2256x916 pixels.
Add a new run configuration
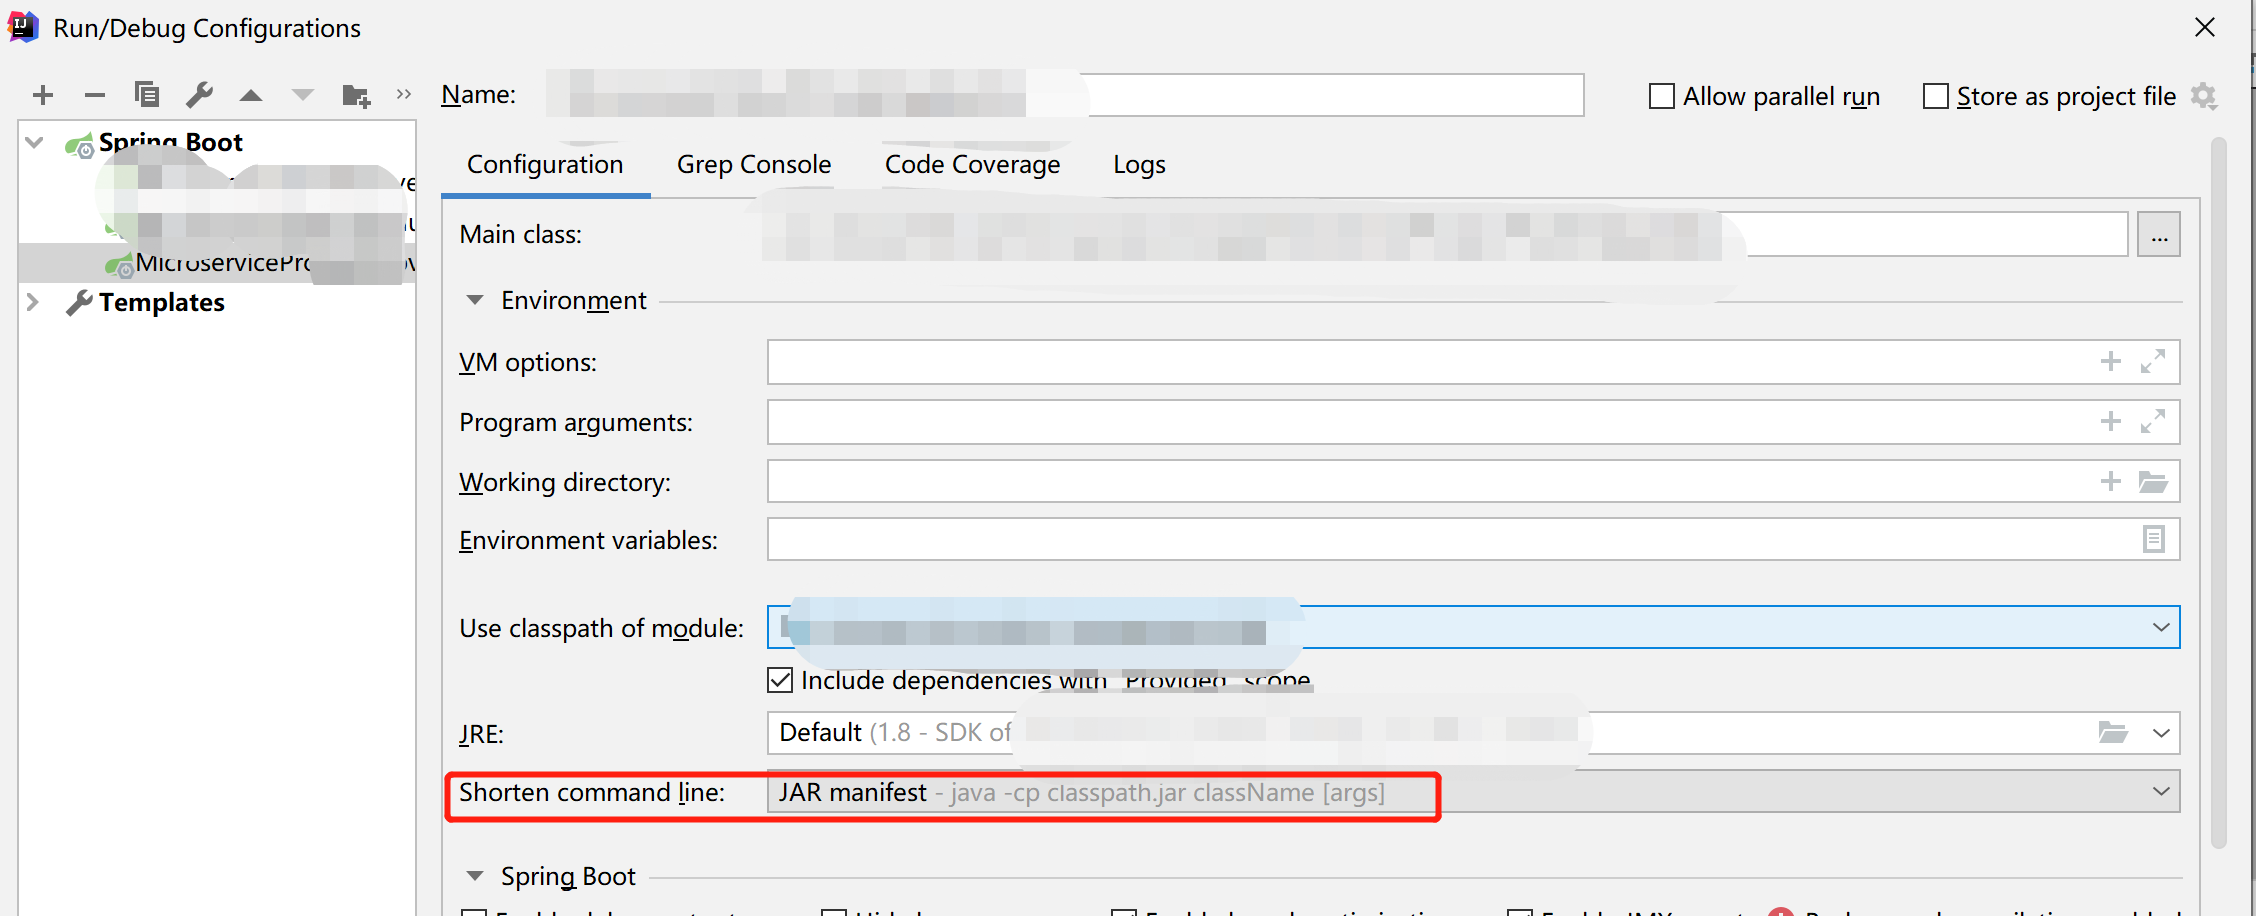point(43,95)
